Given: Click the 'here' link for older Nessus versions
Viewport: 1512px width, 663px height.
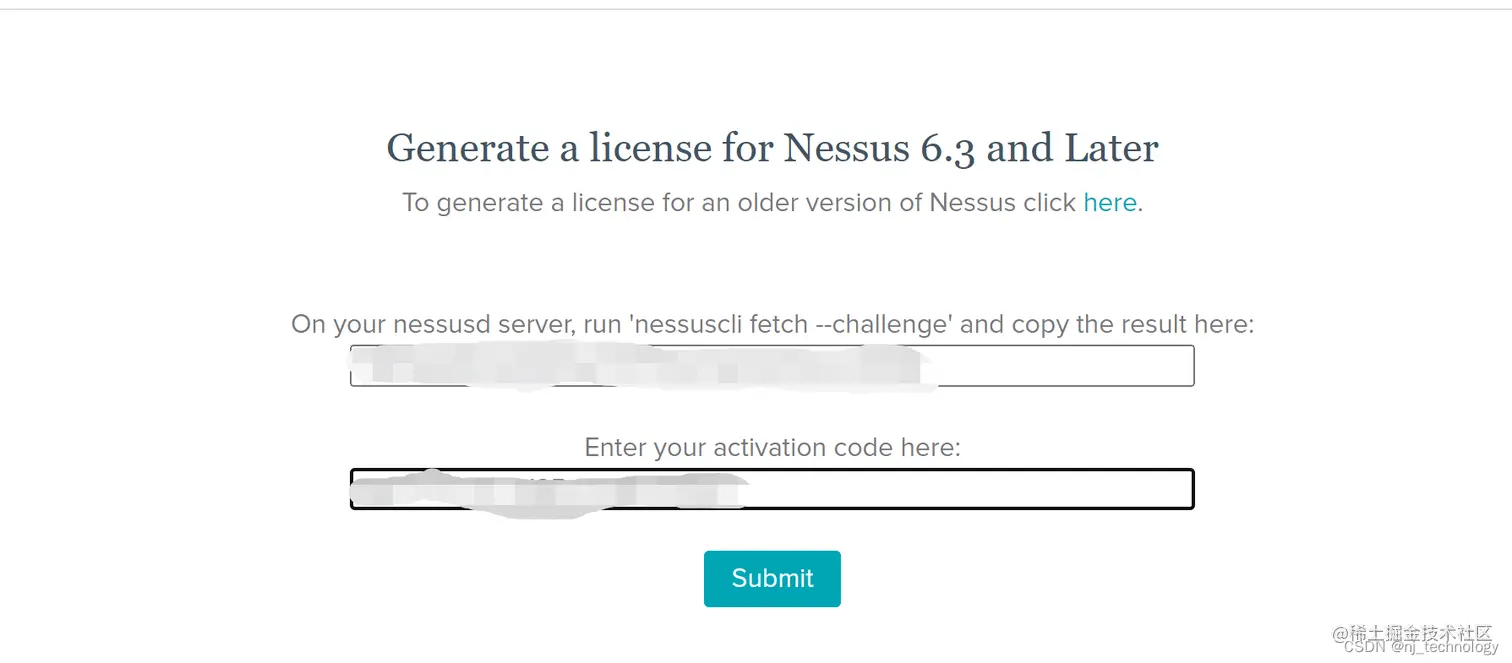Looking at the screenshot, I should (1110, 202).
